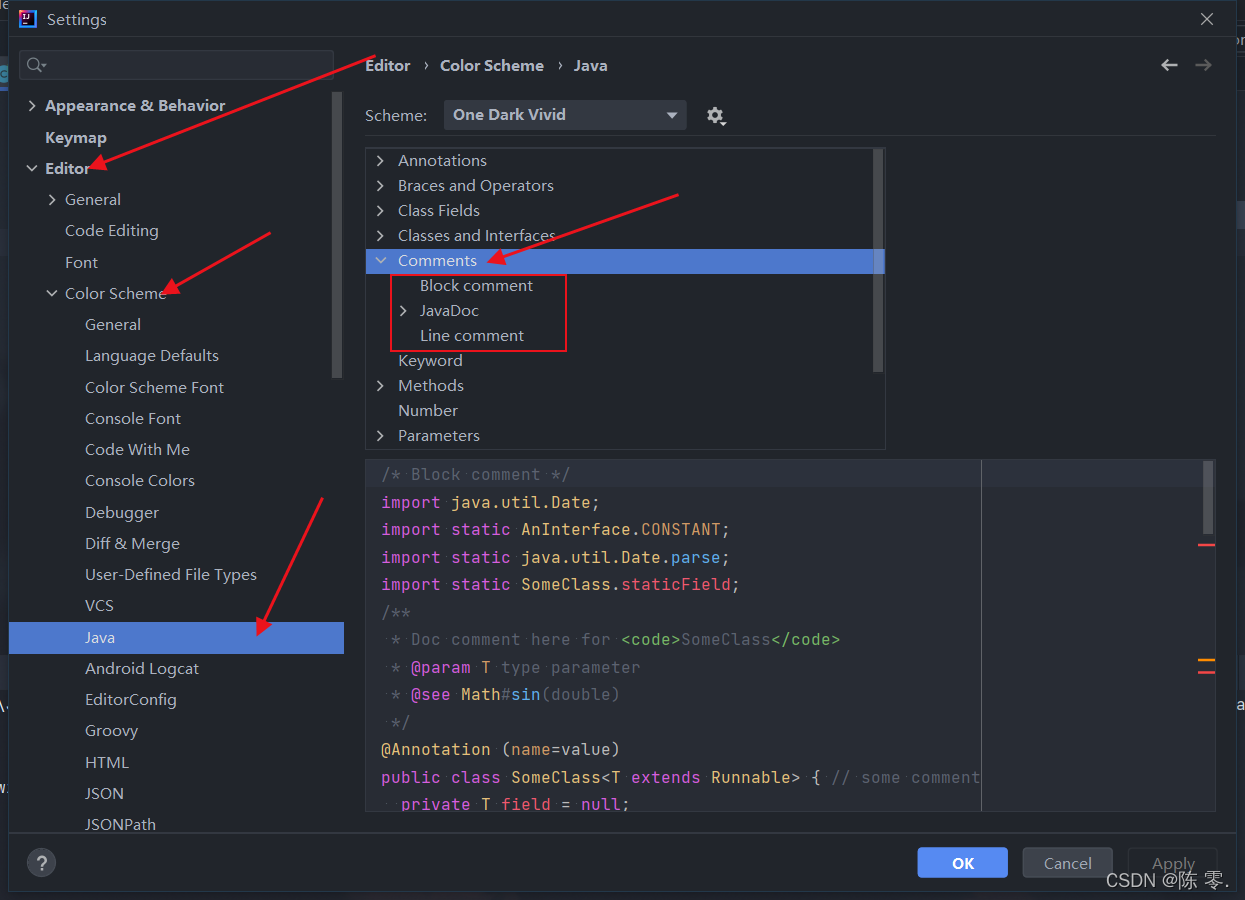Open Diff & Merge page

click(133, 544)
